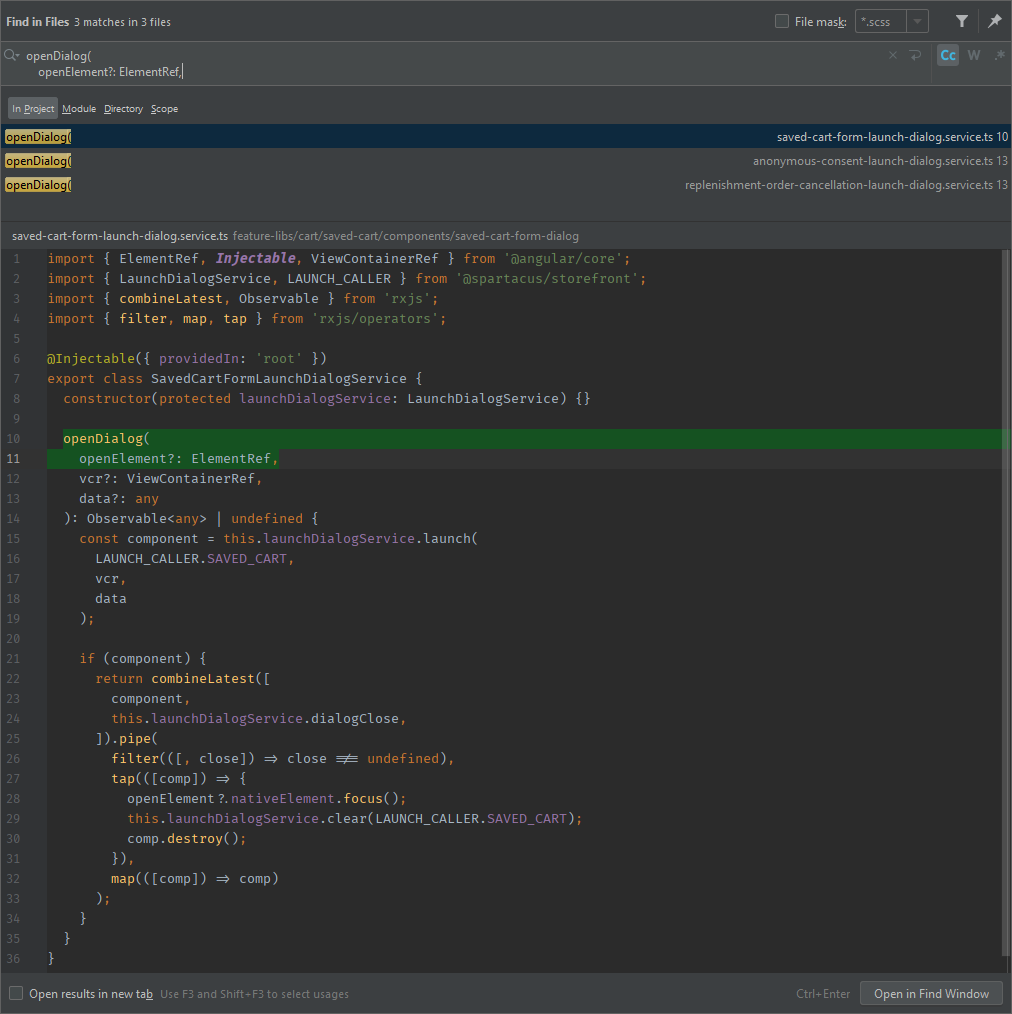Enable the File mask checkbox
The width and height of the screenshot is (1012, 1014).
click(x=782, y=21)
